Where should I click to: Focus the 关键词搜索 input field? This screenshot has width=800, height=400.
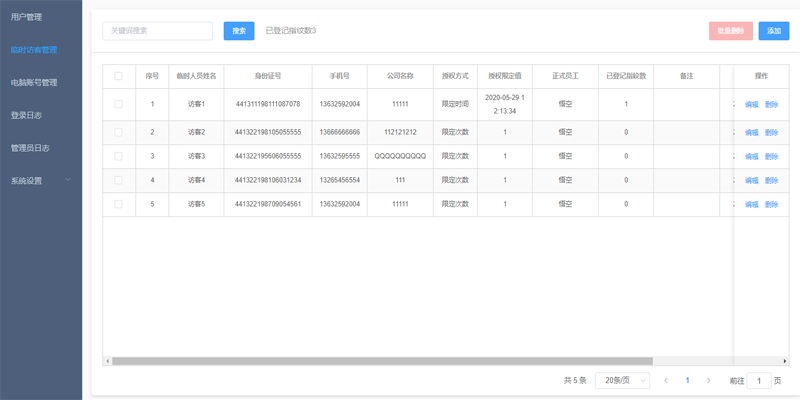(x=157, y=31)
